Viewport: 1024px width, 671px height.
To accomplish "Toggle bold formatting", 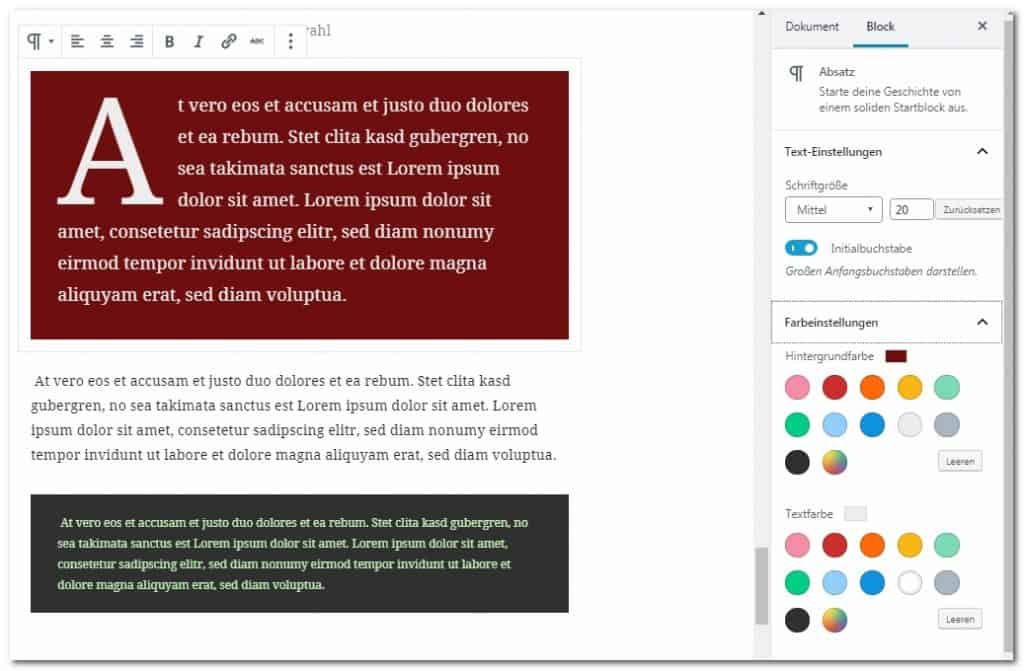I will point(169,42).
